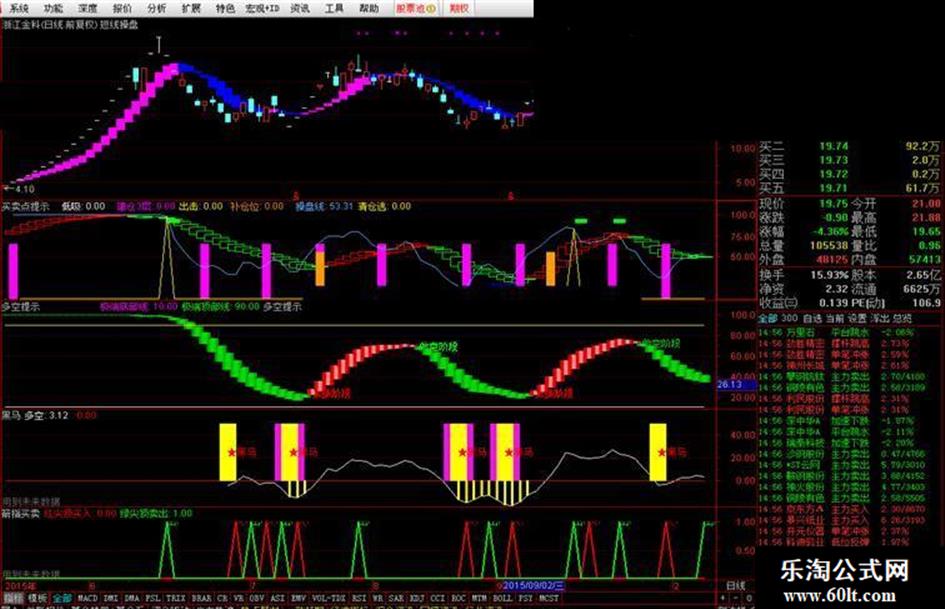Click the 浙江金科 chart title
This screenshot has height=609, width=945.
(x=71, y=25)
